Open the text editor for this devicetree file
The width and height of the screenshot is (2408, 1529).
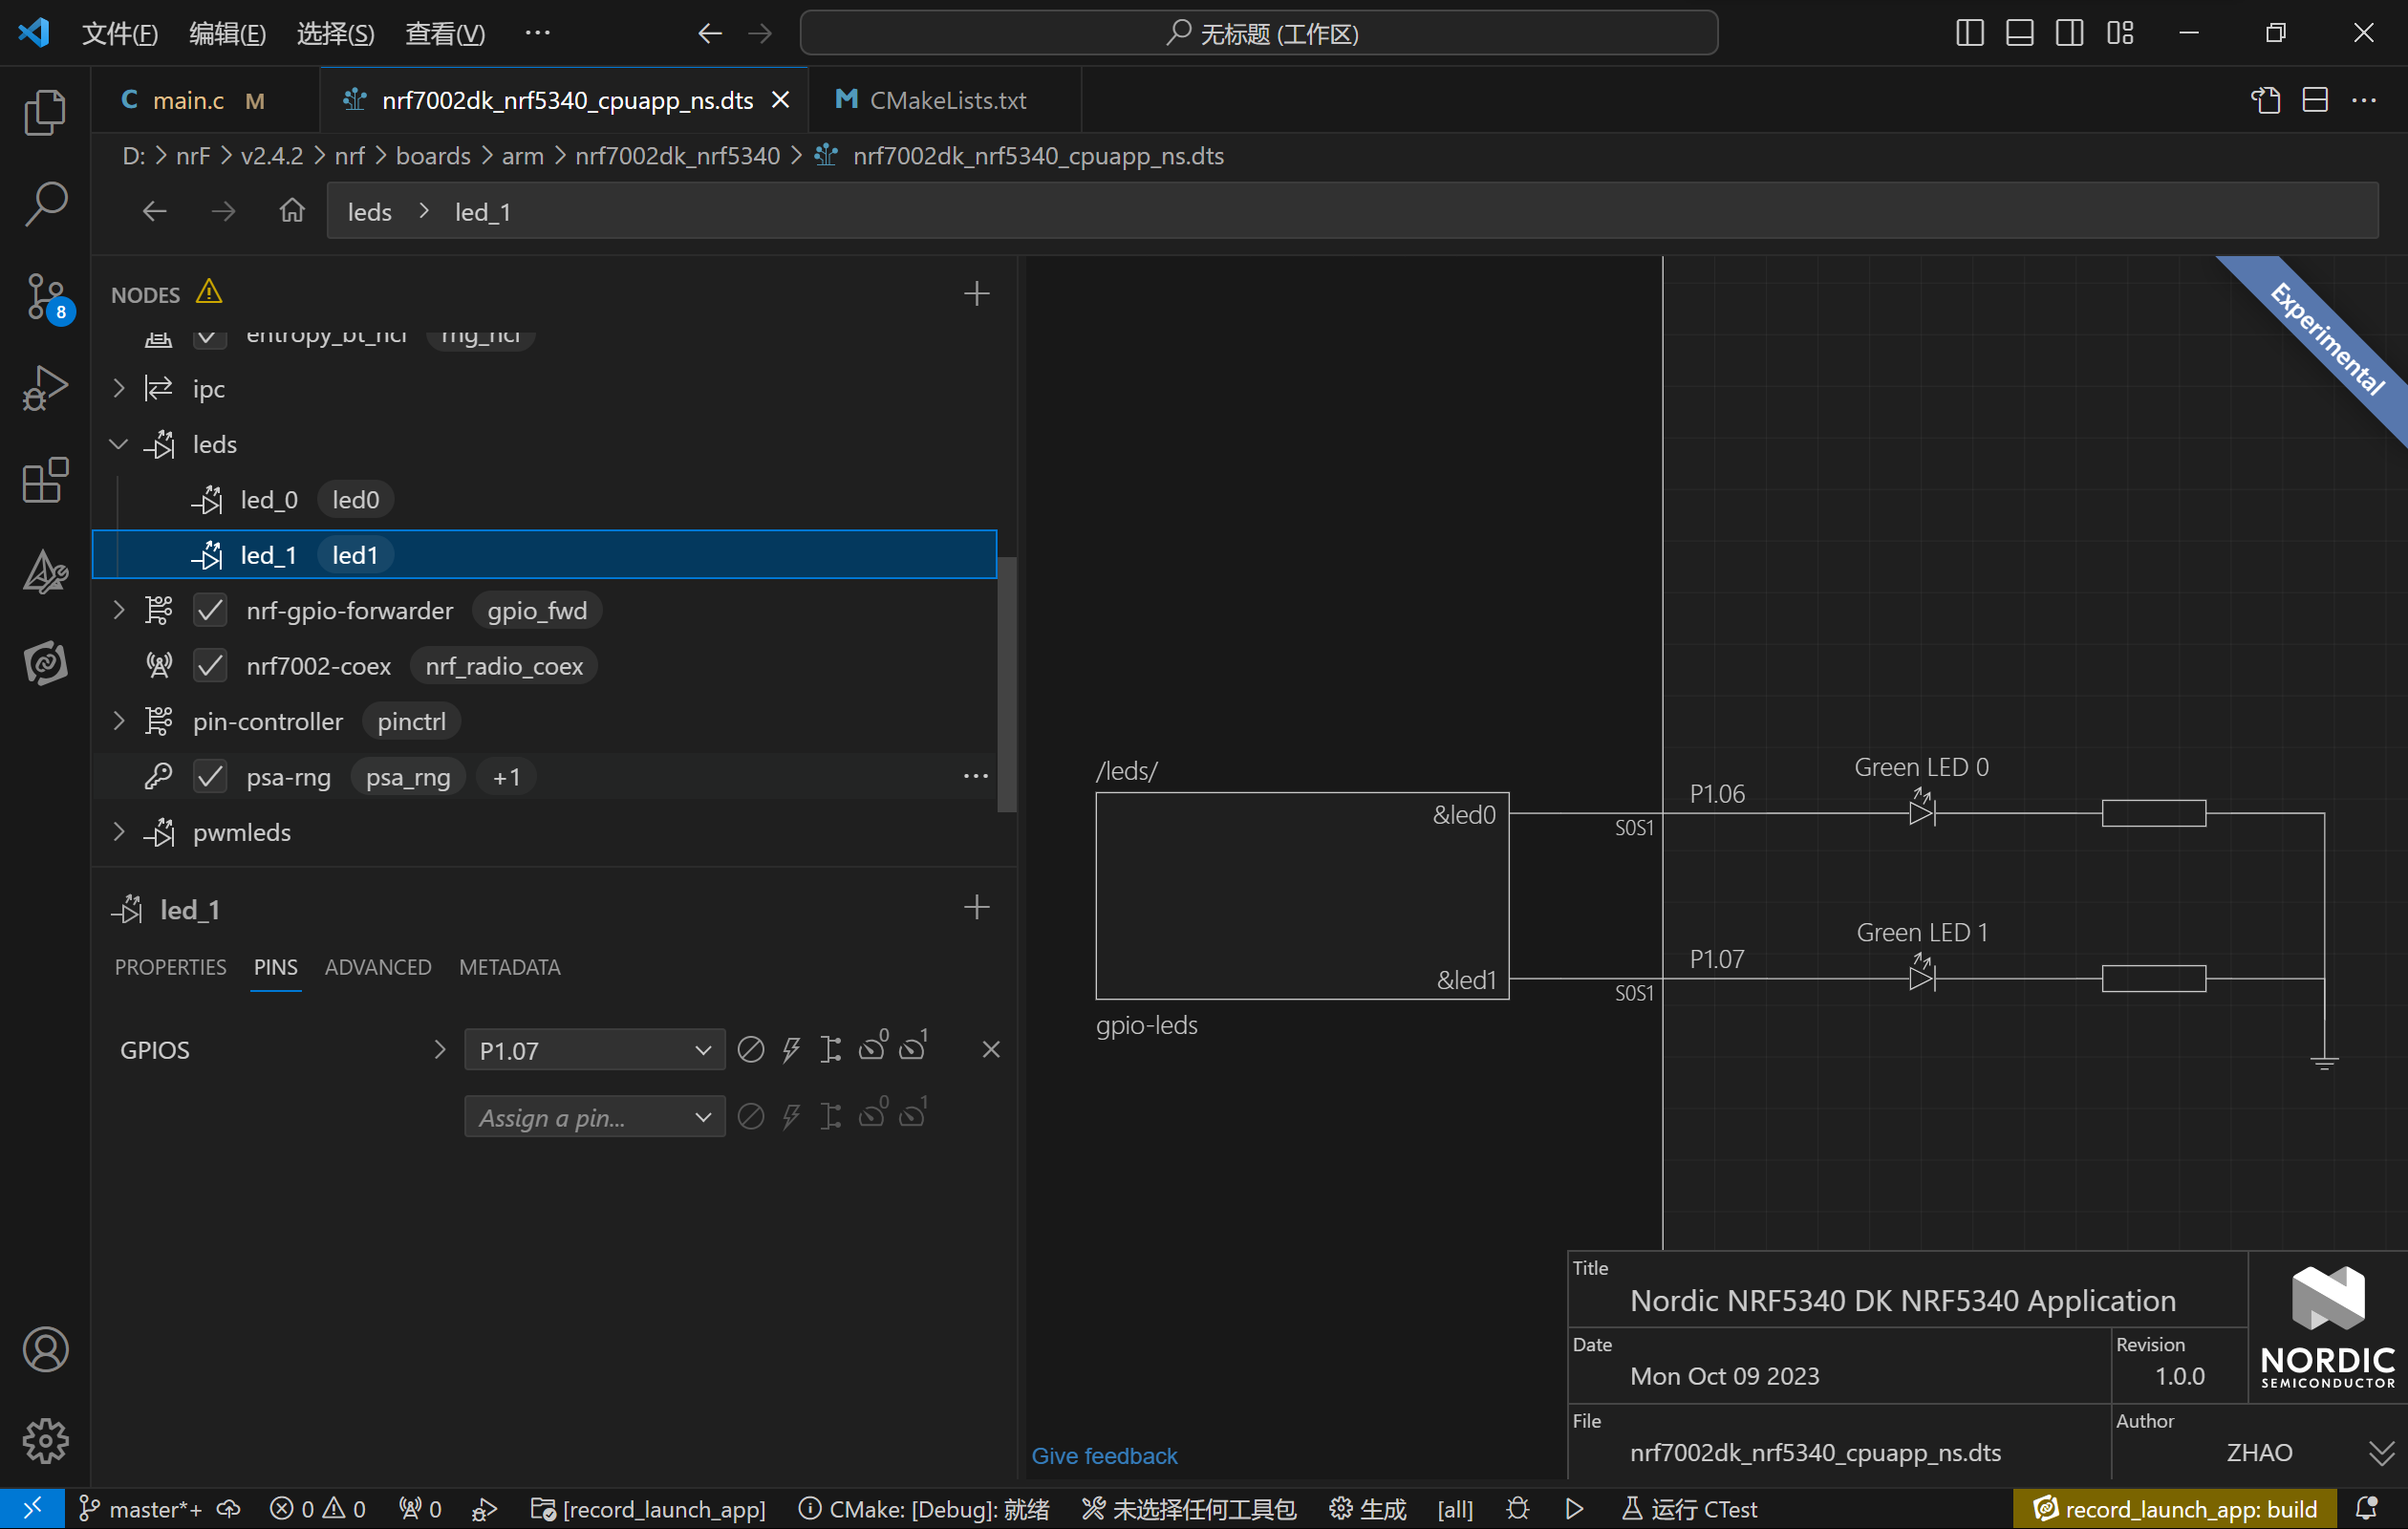click(2265, 100)
